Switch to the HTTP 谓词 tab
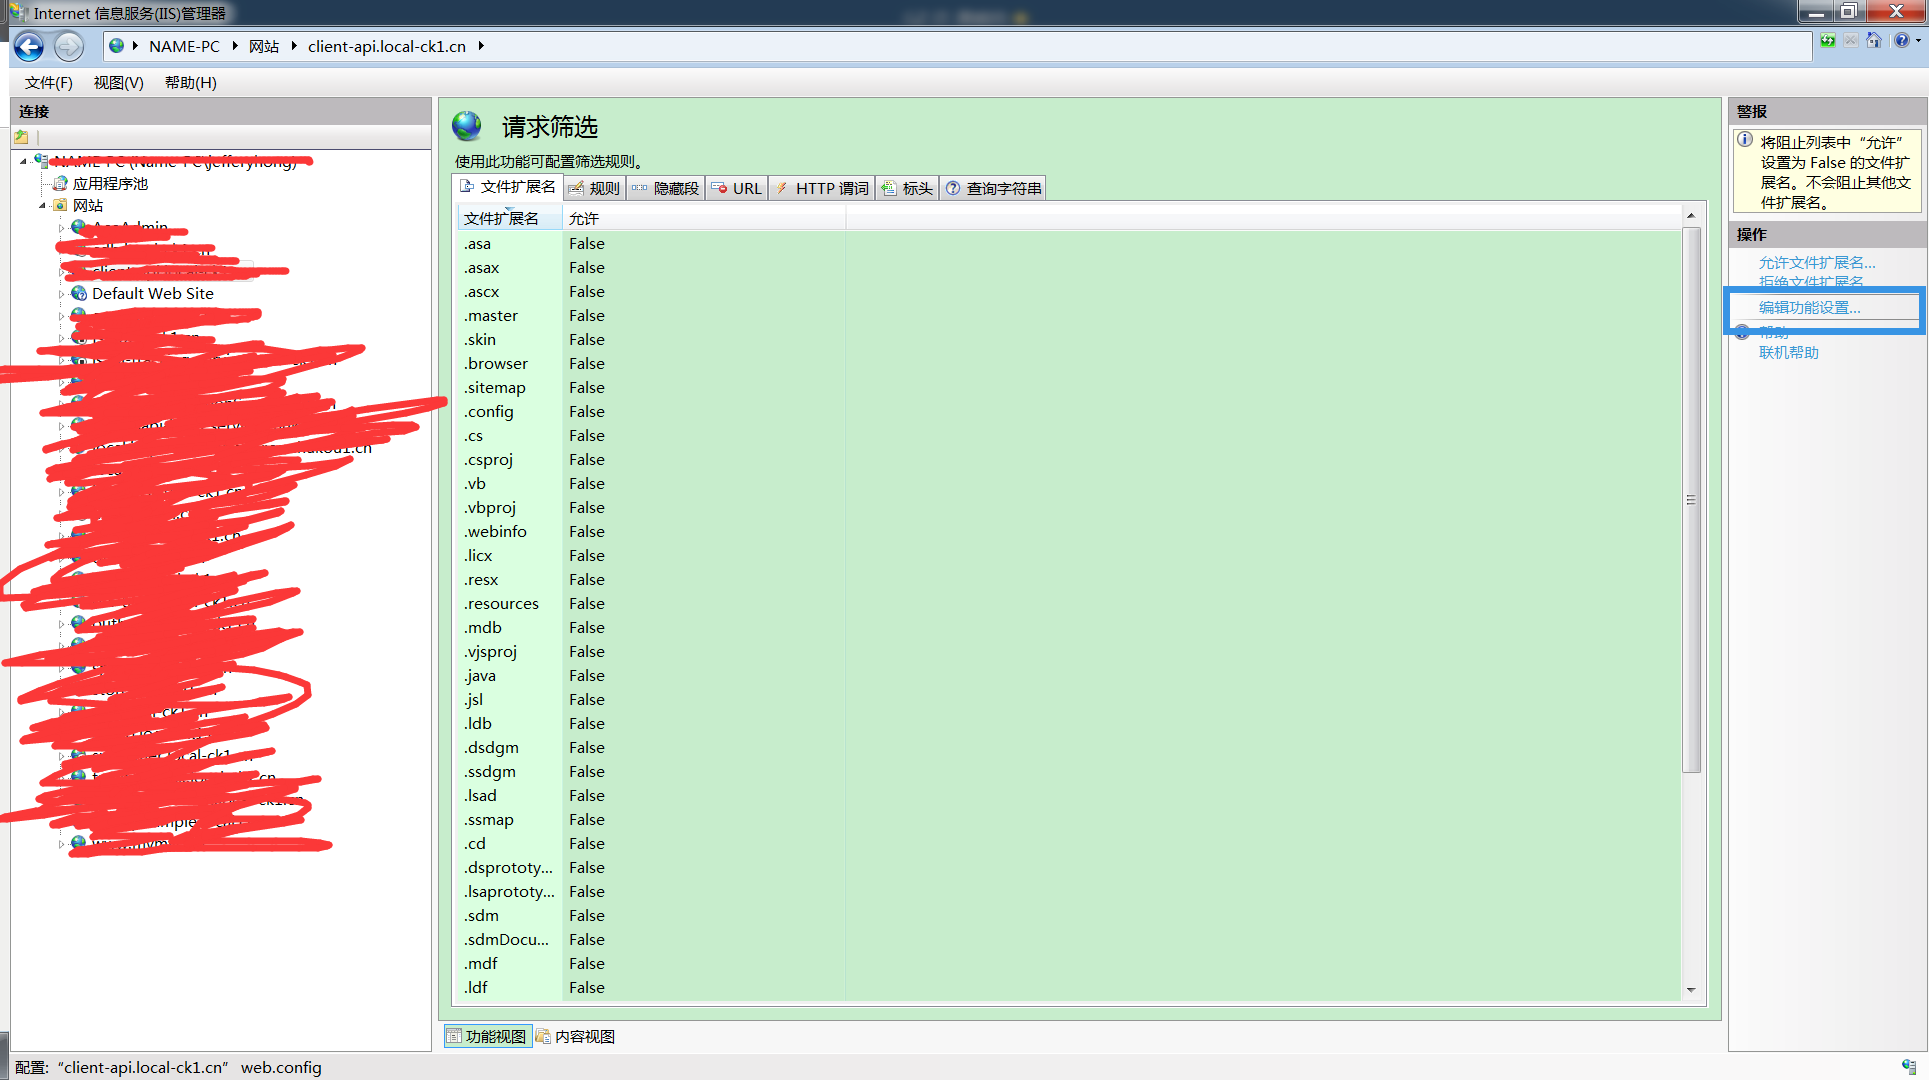 822,188
